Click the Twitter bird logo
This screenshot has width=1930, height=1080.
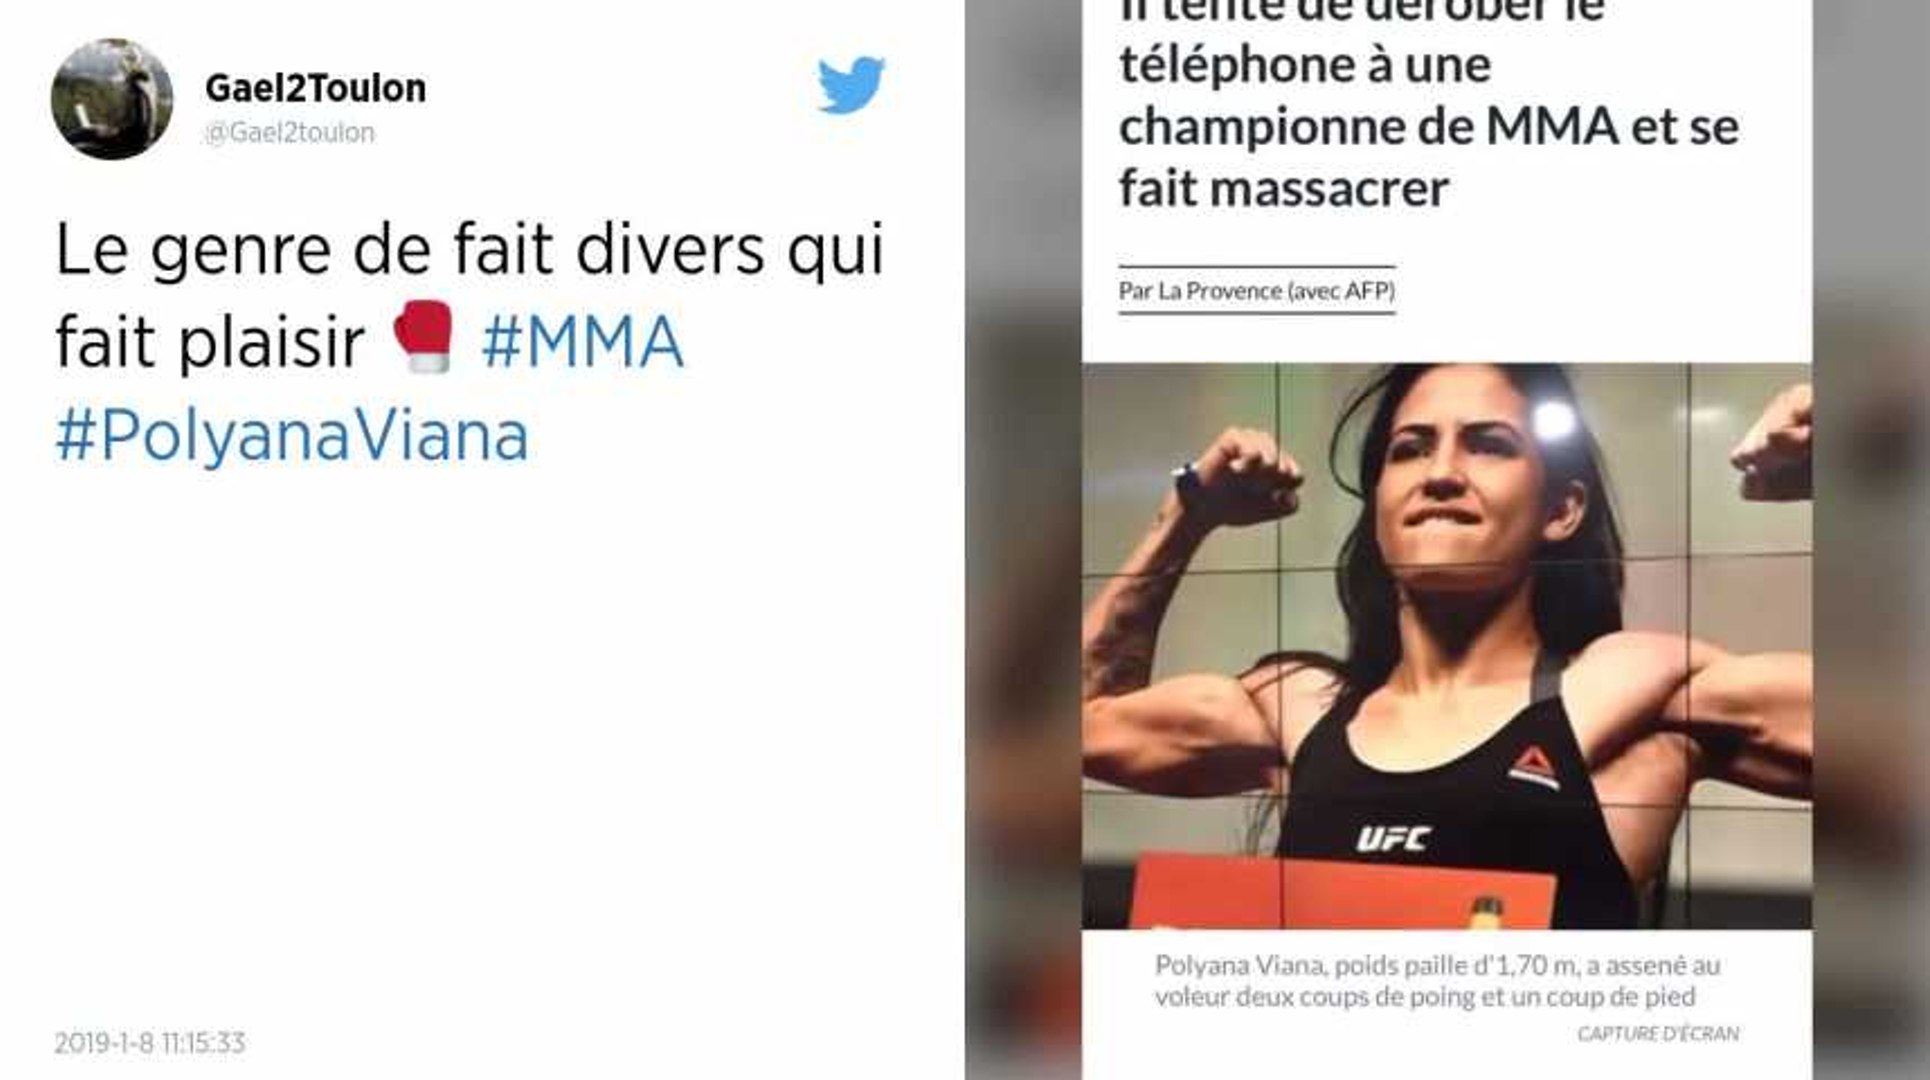[x=851, y=86]
